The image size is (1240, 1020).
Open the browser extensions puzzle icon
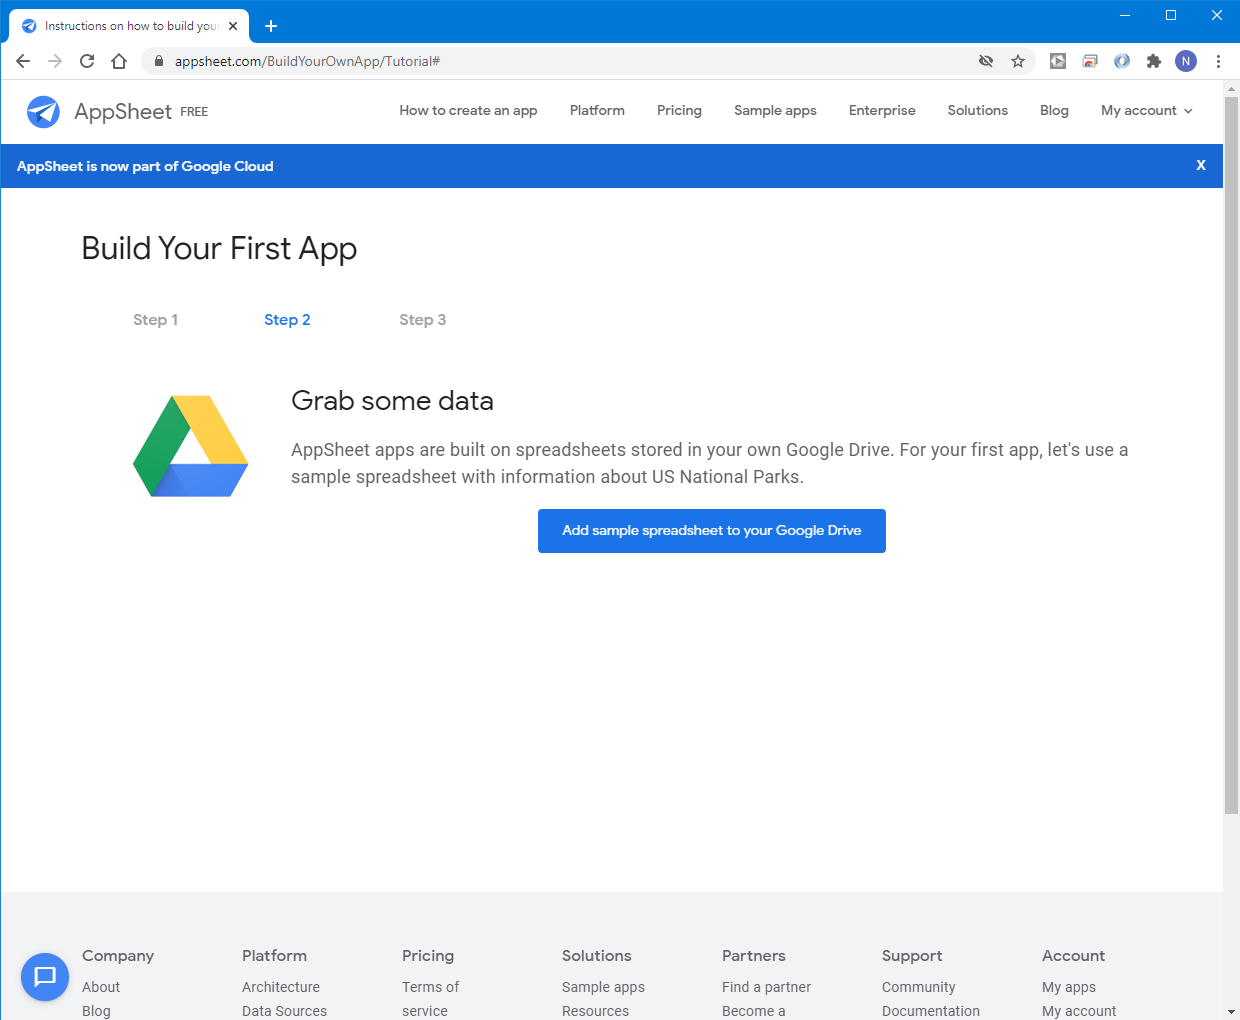[1153, 61]
